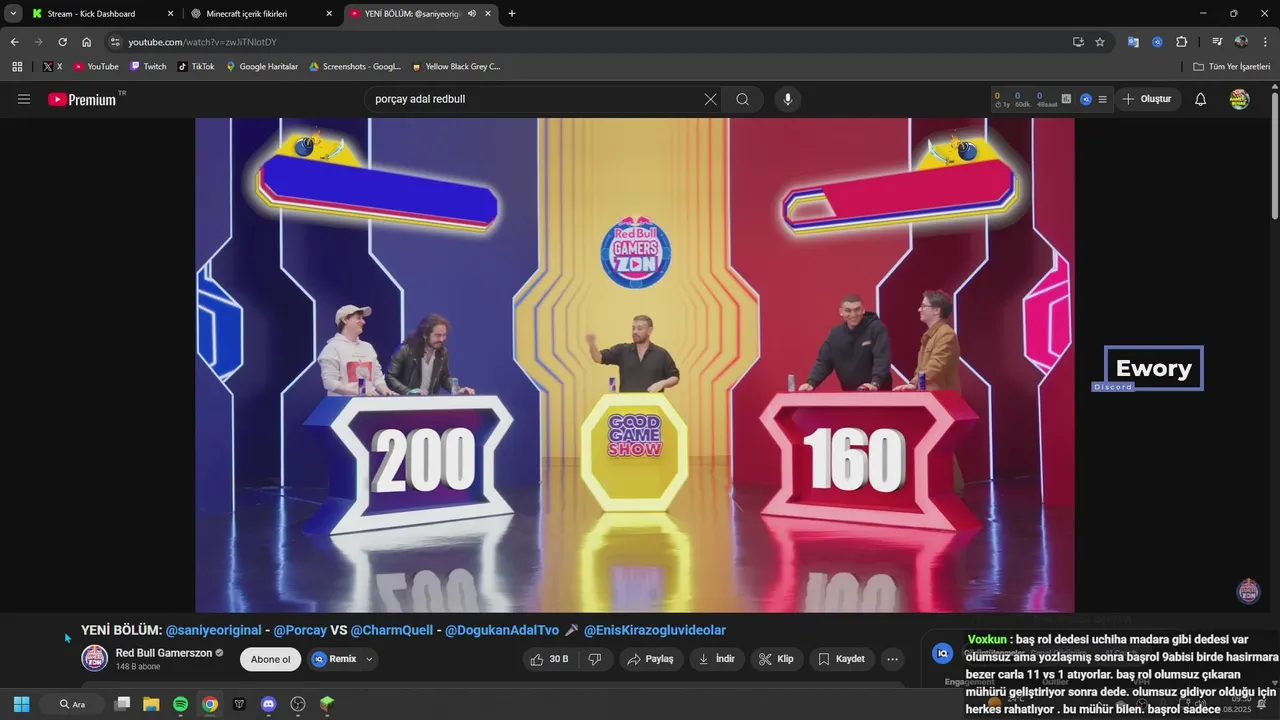This screenshot has height=720, width=1280.
Task: Open Chrome media controls icon
Action: (x=1217, y=42)
